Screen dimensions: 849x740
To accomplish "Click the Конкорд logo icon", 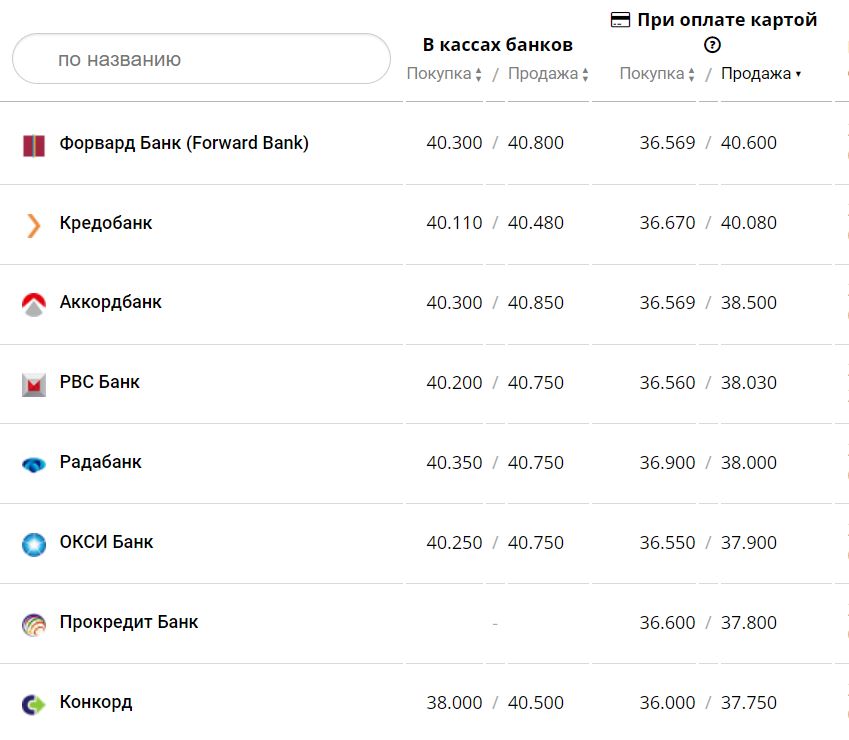I will point(34,705).
